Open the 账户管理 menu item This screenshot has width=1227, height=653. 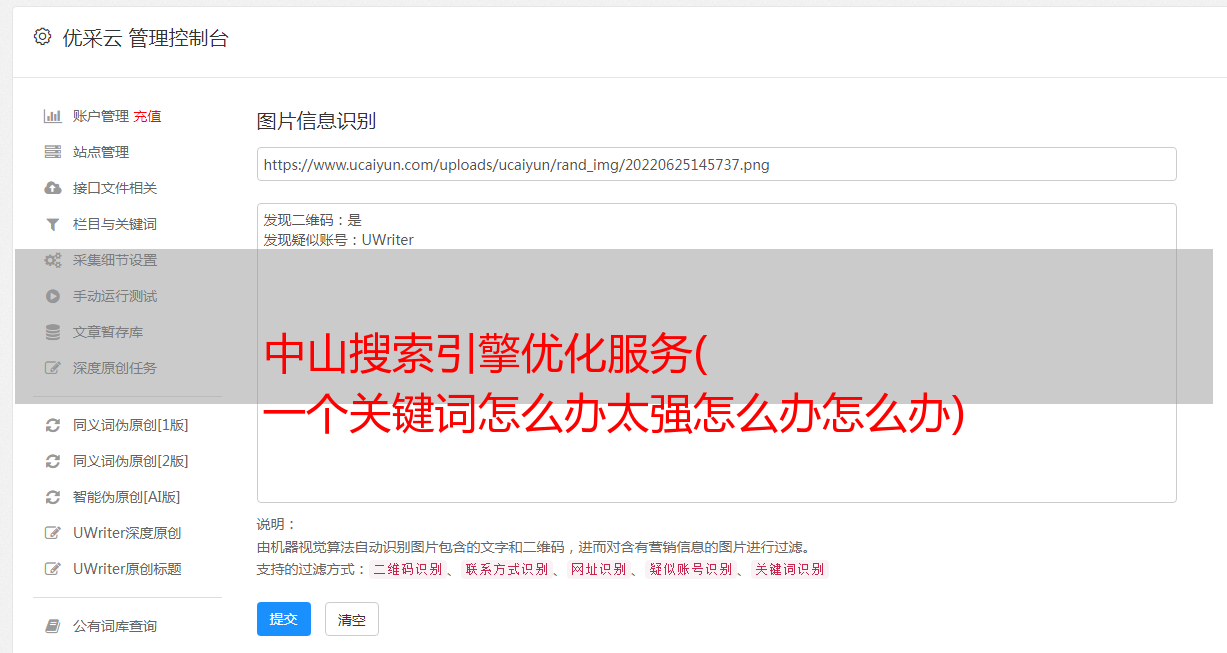point(101,116)
